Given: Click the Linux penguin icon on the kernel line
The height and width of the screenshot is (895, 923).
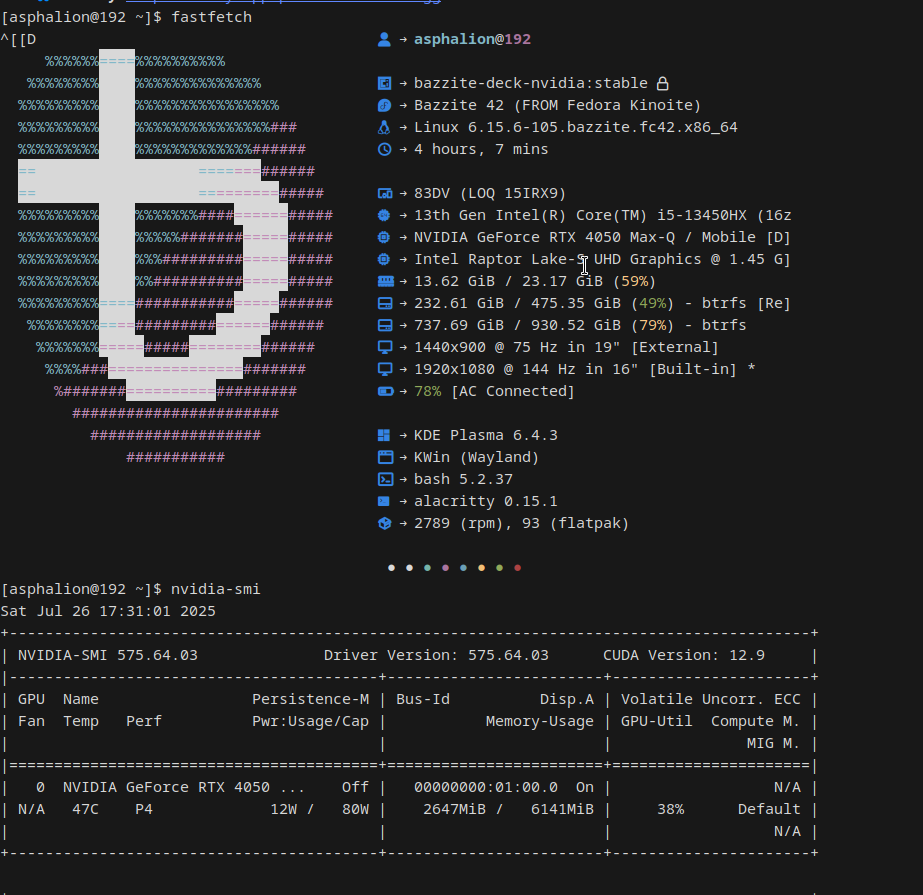Looking at the screenshot, I should pos(384,127).
